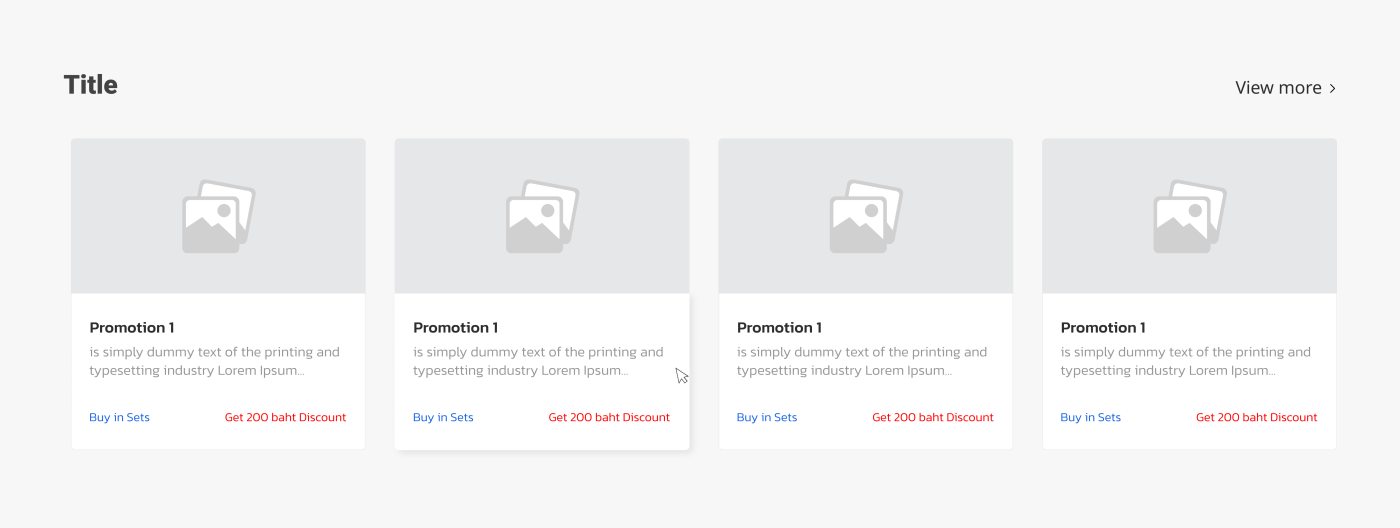Click the image placeholder icon in first card
This screenshot has width=1400, height=528.
[x=218, y=216]
